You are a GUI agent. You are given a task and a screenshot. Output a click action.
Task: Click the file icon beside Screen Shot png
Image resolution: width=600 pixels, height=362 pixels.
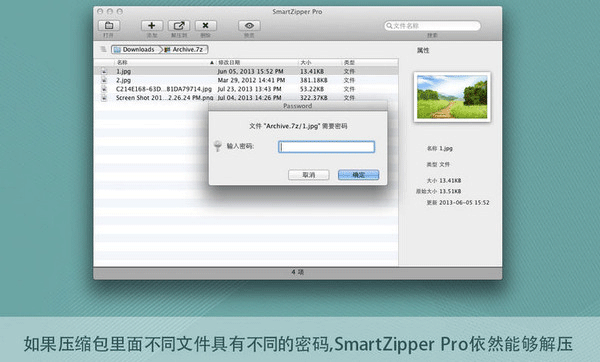point(104,98)
